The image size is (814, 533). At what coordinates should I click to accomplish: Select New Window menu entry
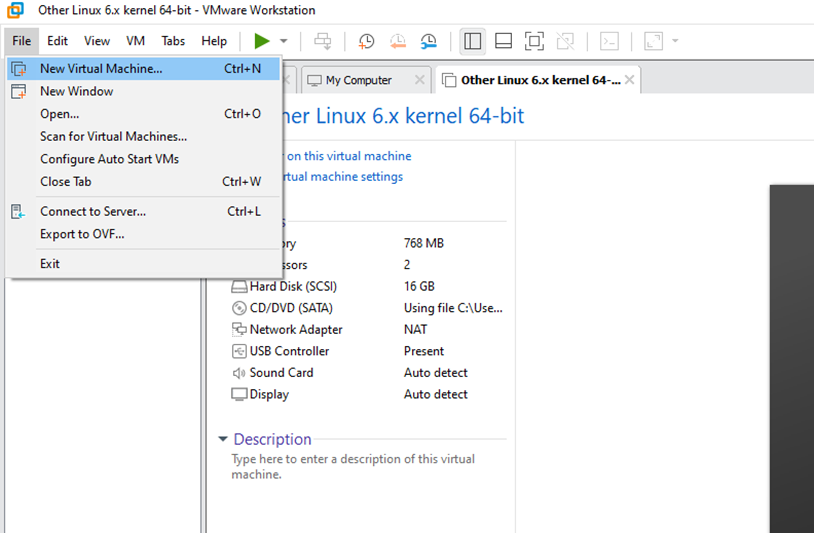[x=144, y=91]
